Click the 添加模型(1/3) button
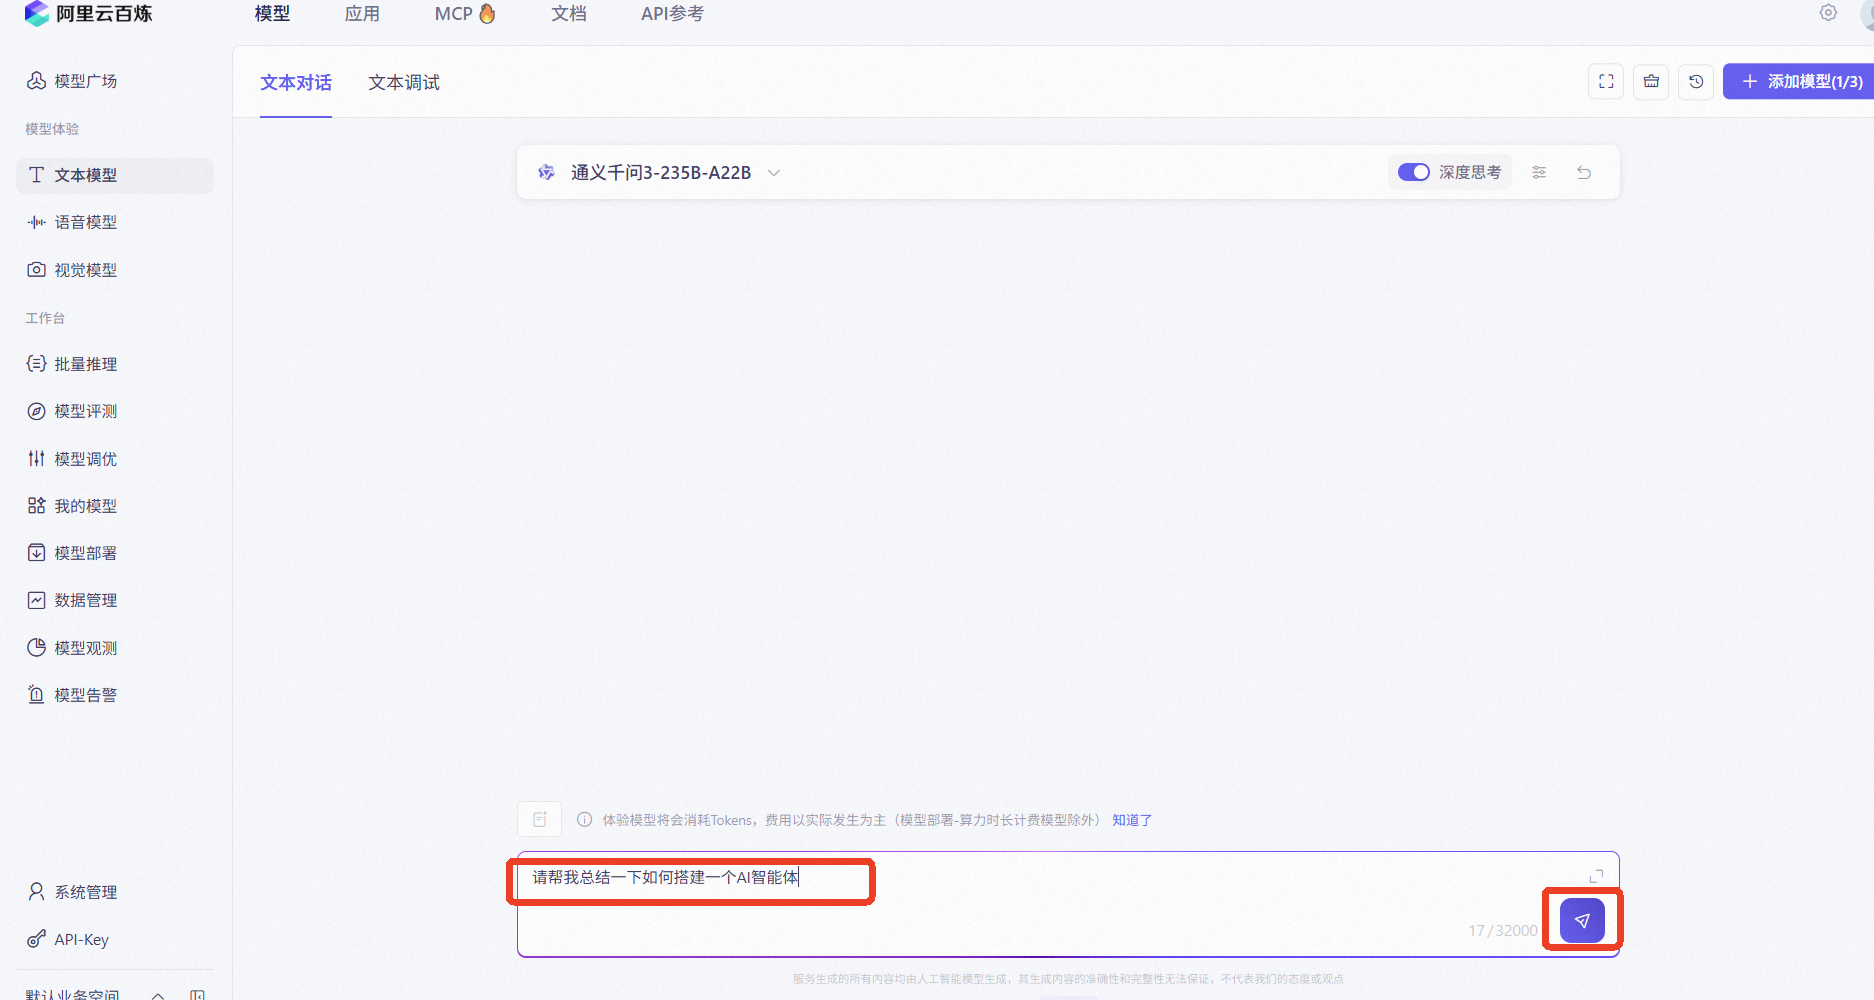The height and width of the screenshot is (1000, 1874). [1798, 82]
